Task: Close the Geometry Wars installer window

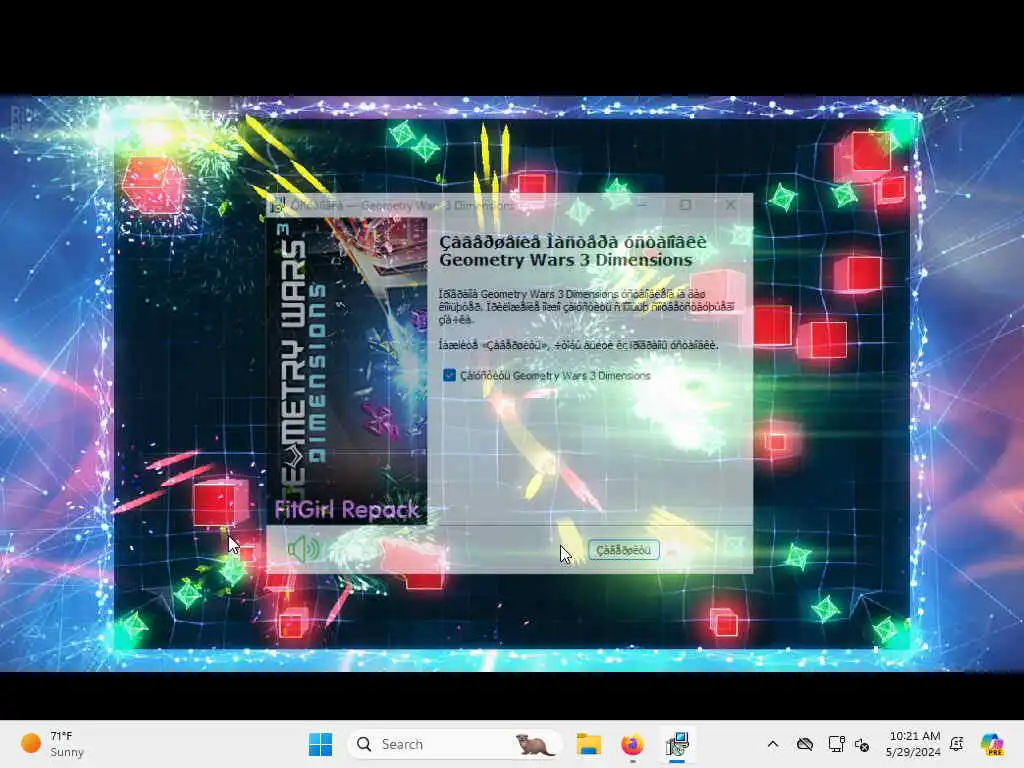Action: pos(730,205)
